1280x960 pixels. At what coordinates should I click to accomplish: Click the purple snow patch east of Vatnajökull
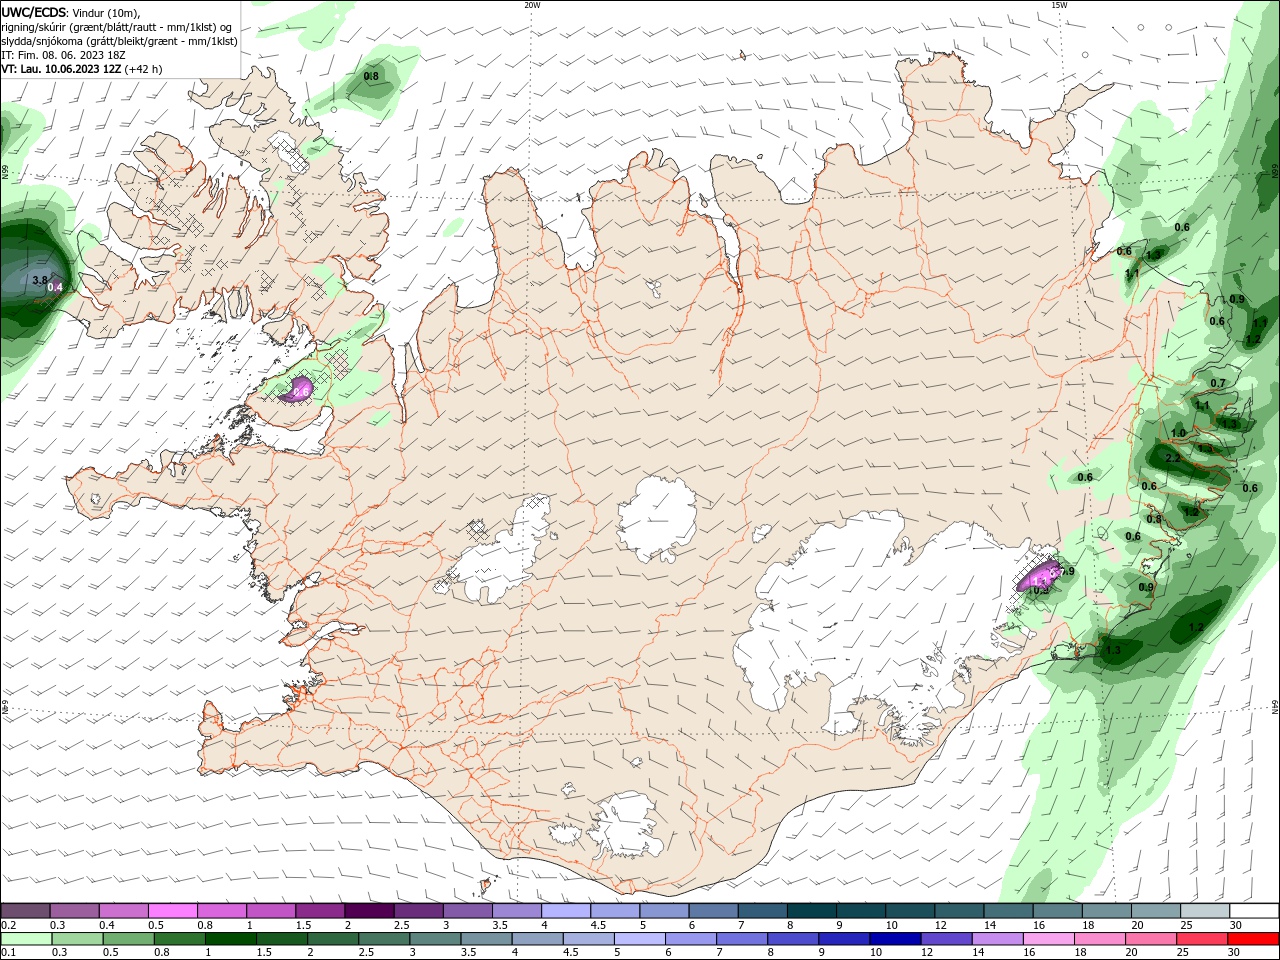click(1040, 577)
